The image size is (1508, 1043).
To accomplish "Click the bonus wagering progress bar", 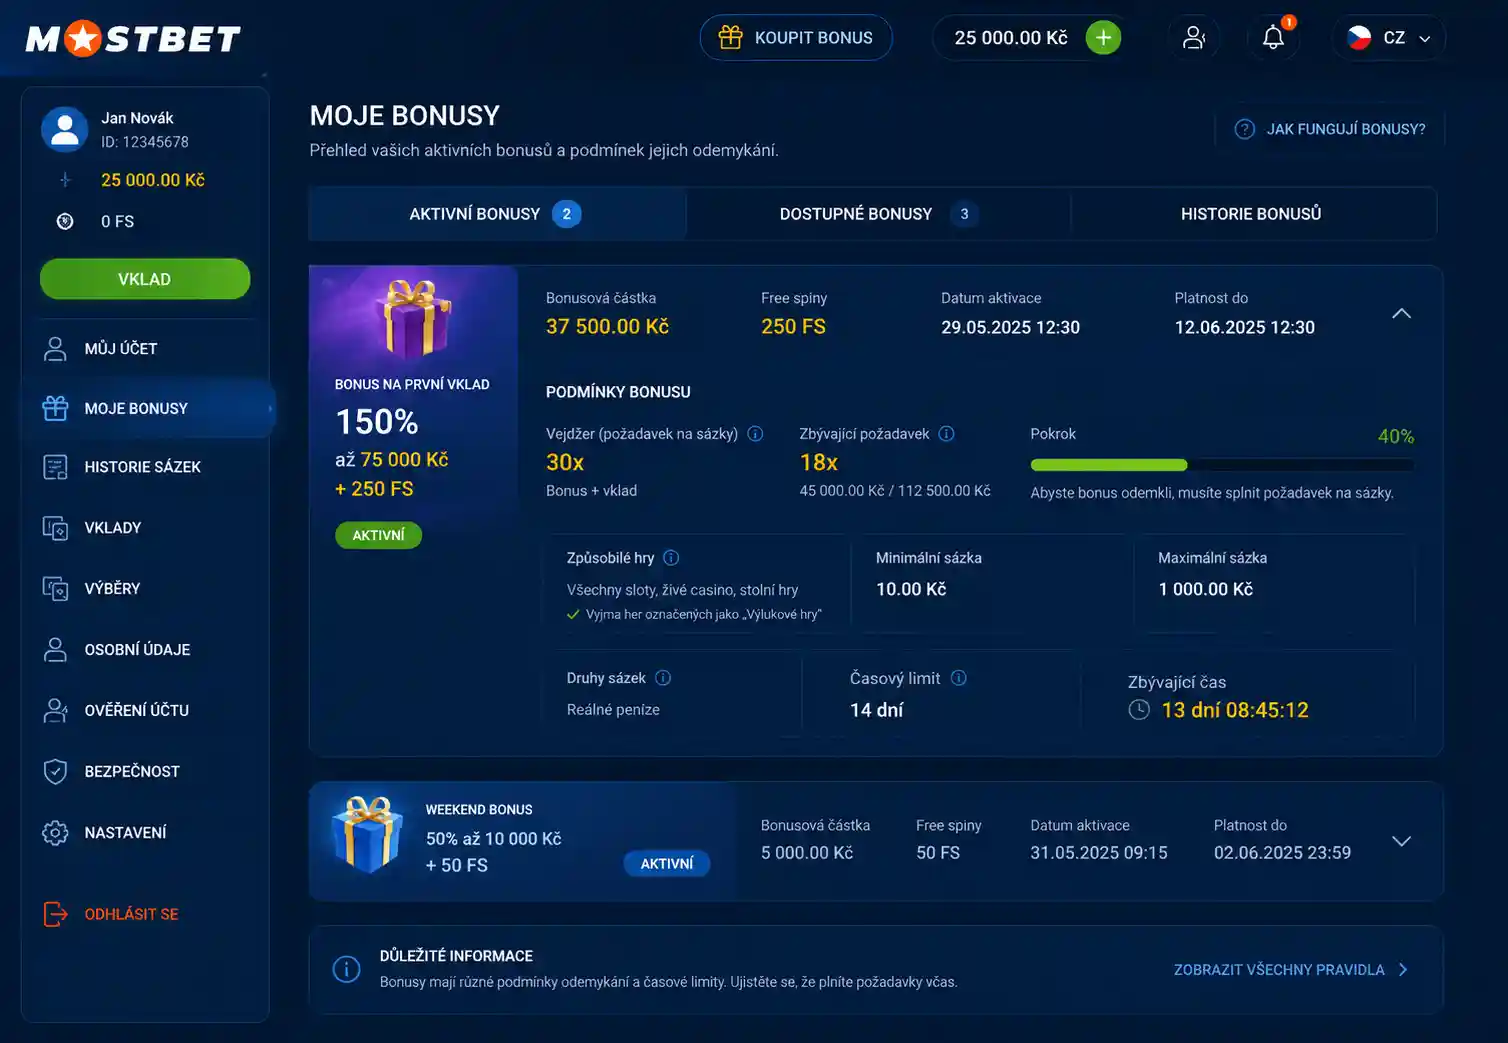I will click(x=1222, y=465).
